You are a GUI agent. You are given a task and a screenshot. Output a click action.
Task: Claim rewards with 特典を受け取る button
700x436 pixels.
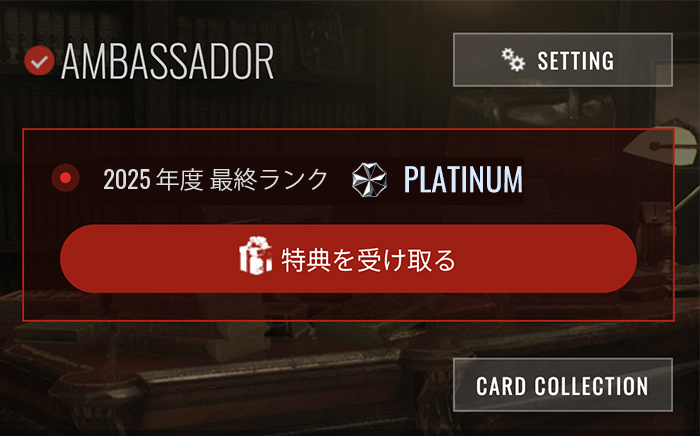(x=348, y=259)
